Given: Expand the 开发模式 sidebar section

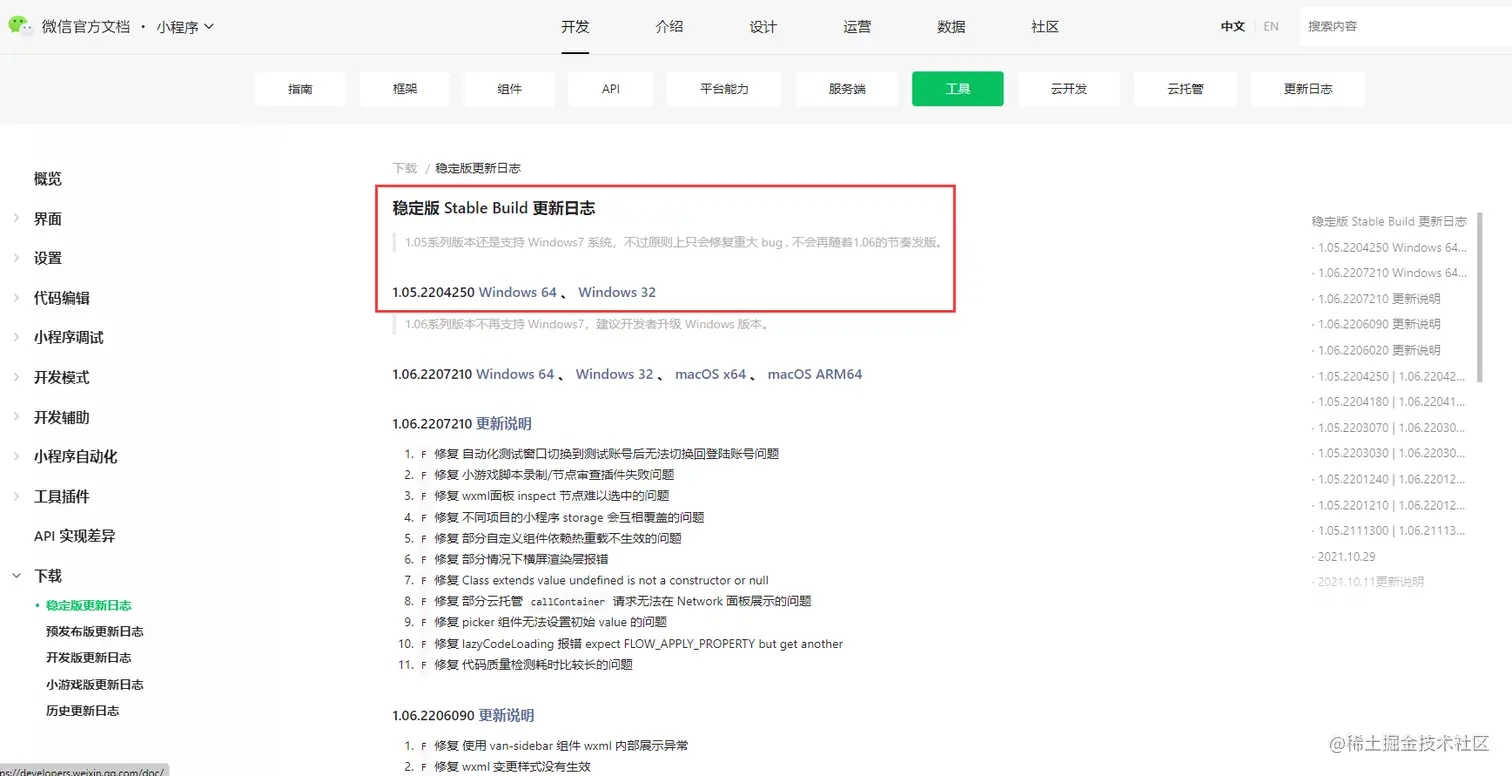Looking at the screenshot, I should point(62,377).
